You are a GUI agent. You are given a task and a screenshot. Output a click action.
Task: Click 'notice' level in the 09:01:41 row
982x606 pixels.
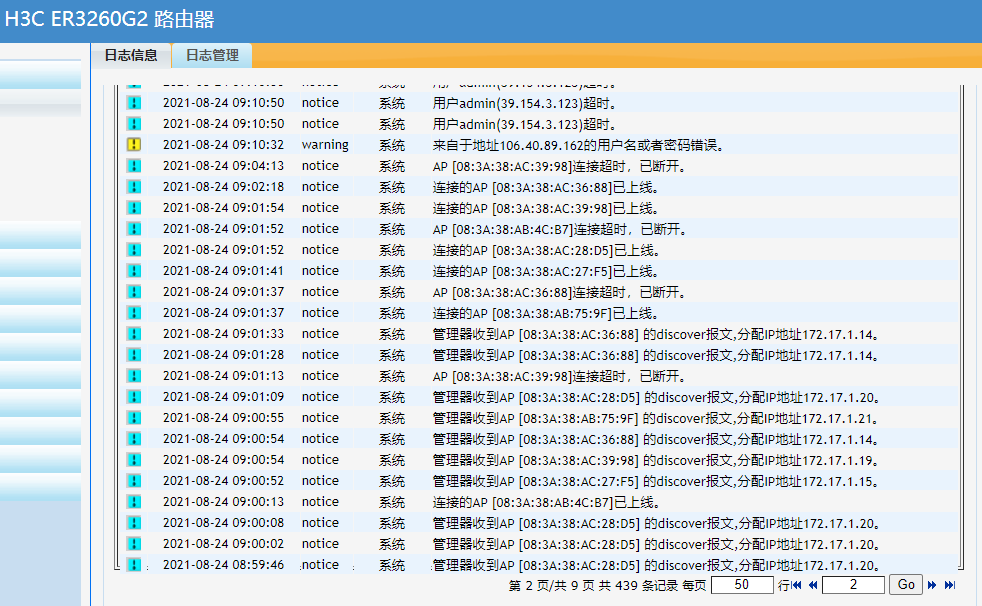320,270
